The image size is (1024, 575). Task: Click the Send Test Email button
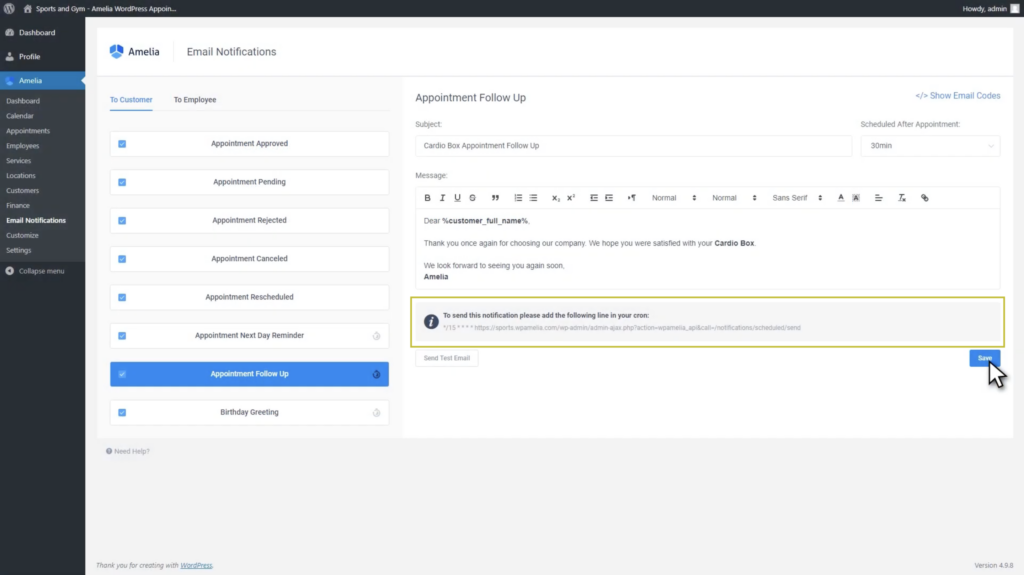447,358
